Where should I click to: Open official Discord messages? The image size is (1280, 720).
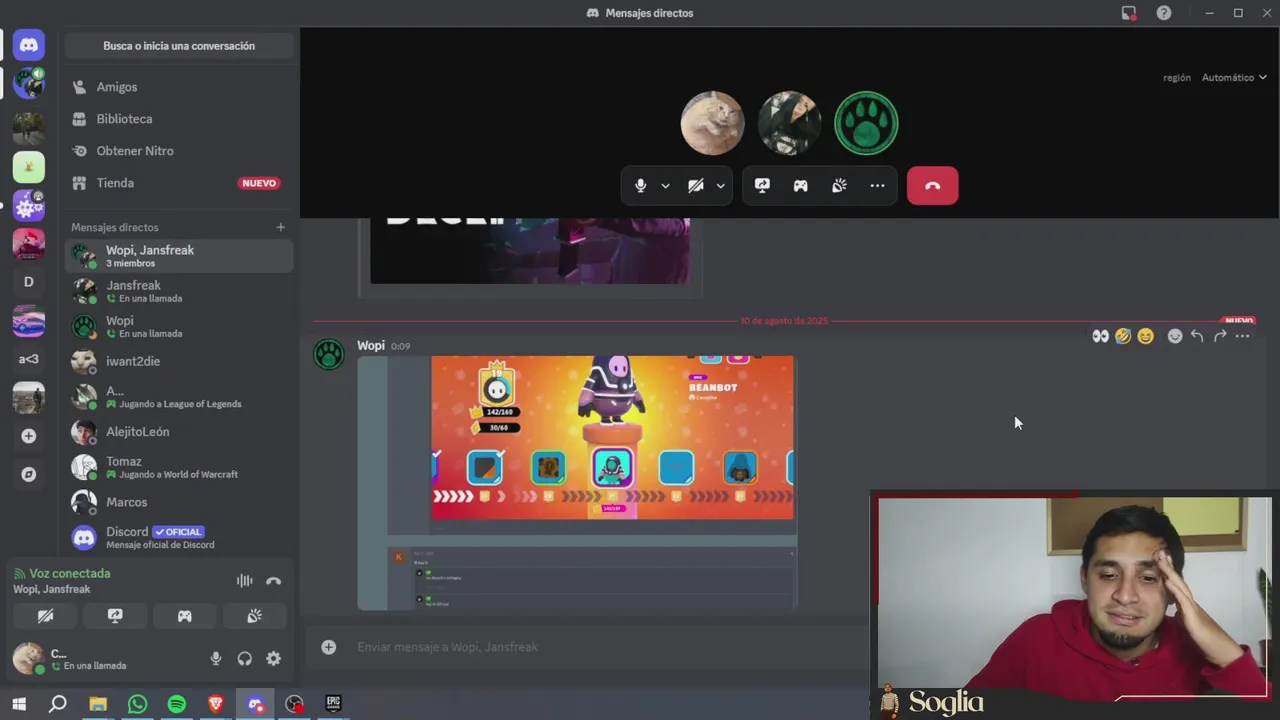pyautogui.click(x=179, y=538)
